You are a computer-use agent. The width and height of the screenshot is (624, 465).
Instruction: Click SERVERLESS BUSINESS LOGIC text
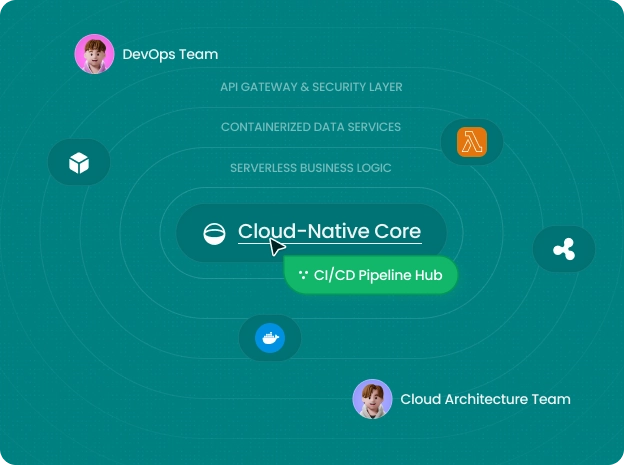tap(311, 168)
